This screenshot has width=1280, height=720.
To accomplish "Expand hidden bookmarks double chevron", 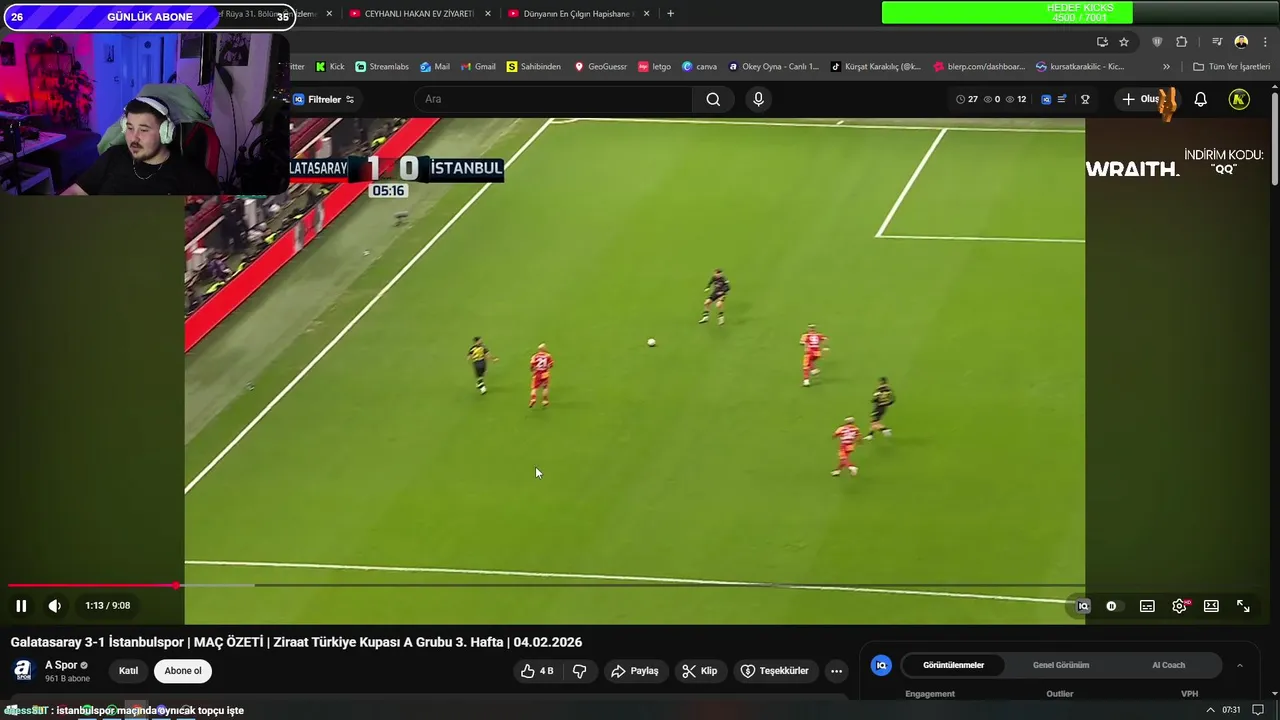I will pyautogui.click(x=1166, y=67).
